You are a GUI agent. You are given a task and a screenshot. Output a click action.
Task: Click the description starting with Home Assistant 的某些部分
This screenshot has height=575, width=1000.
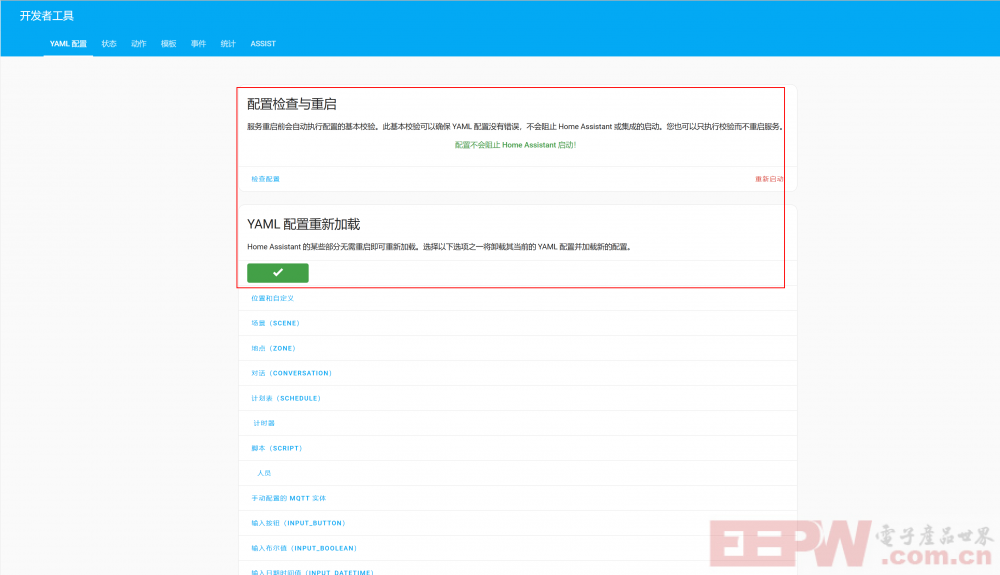439,247
